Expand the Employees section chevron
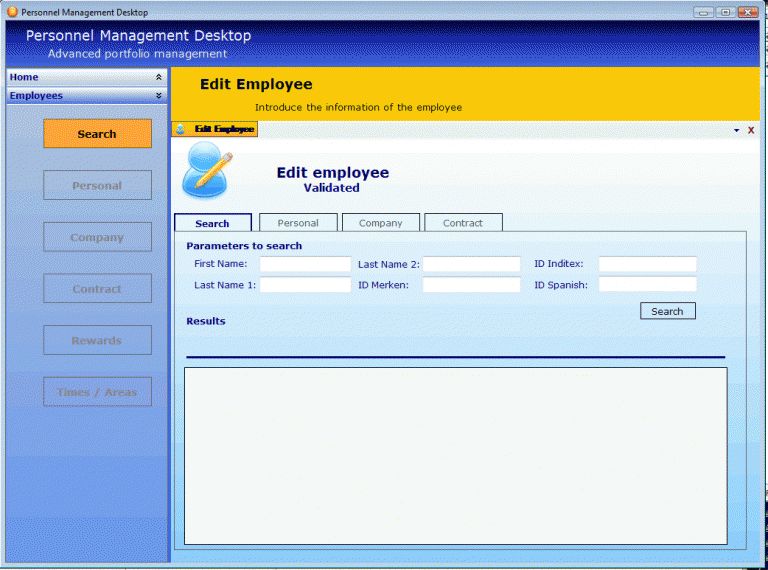Screen dimensions: 768x570 158,96
